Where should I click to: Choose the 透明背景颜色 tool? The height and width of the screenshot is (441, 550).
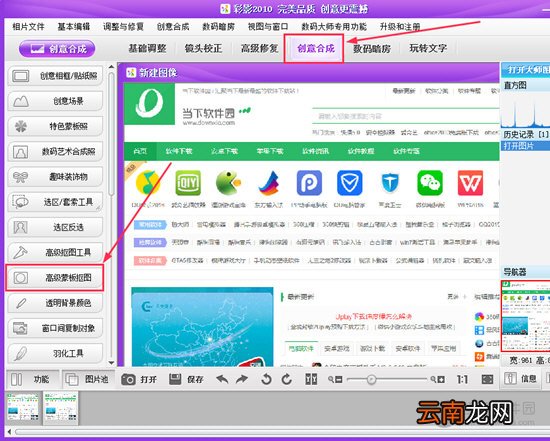(55, 303)
